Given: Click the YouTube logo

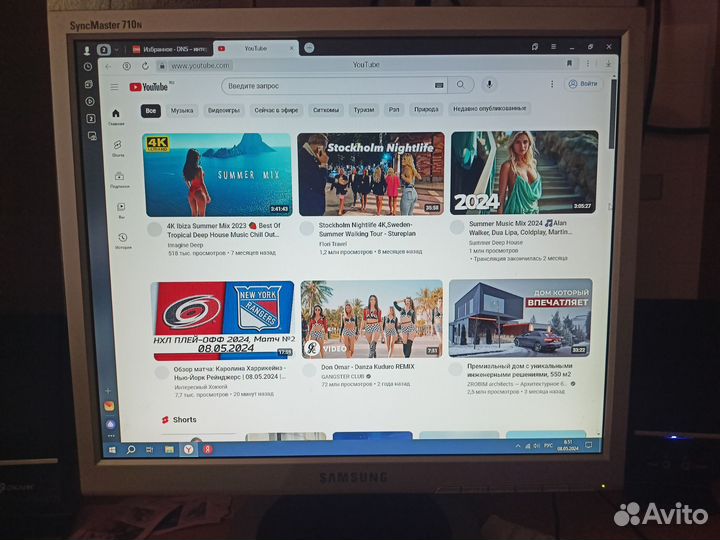Looking at the screenshot, I should pyautogui.click(x=149, y=86).
